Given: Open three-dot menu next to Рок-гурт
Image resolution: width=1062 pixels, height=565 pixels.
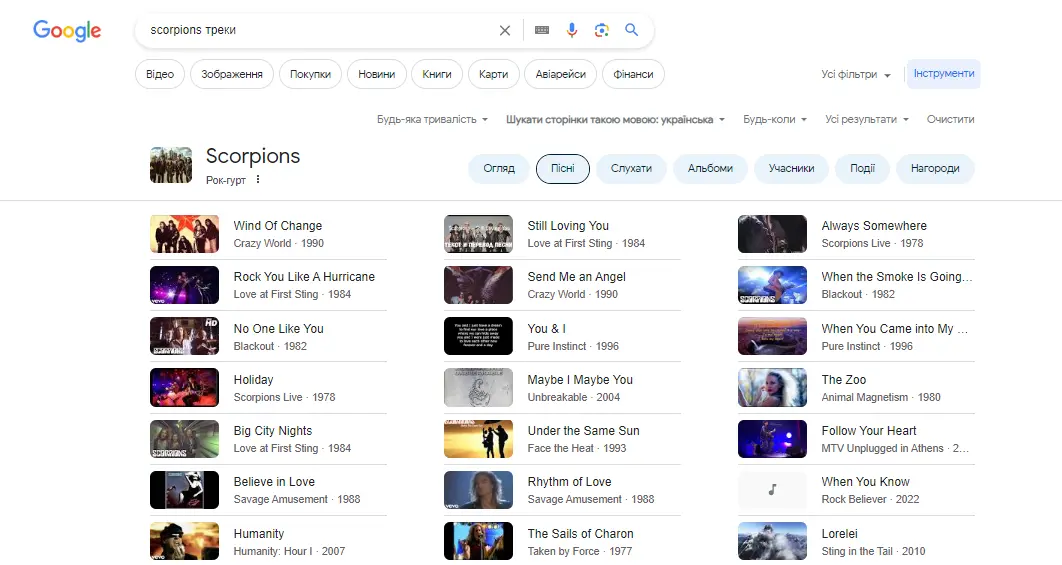Looking at the screenshot, I should (x=257, y=180).
